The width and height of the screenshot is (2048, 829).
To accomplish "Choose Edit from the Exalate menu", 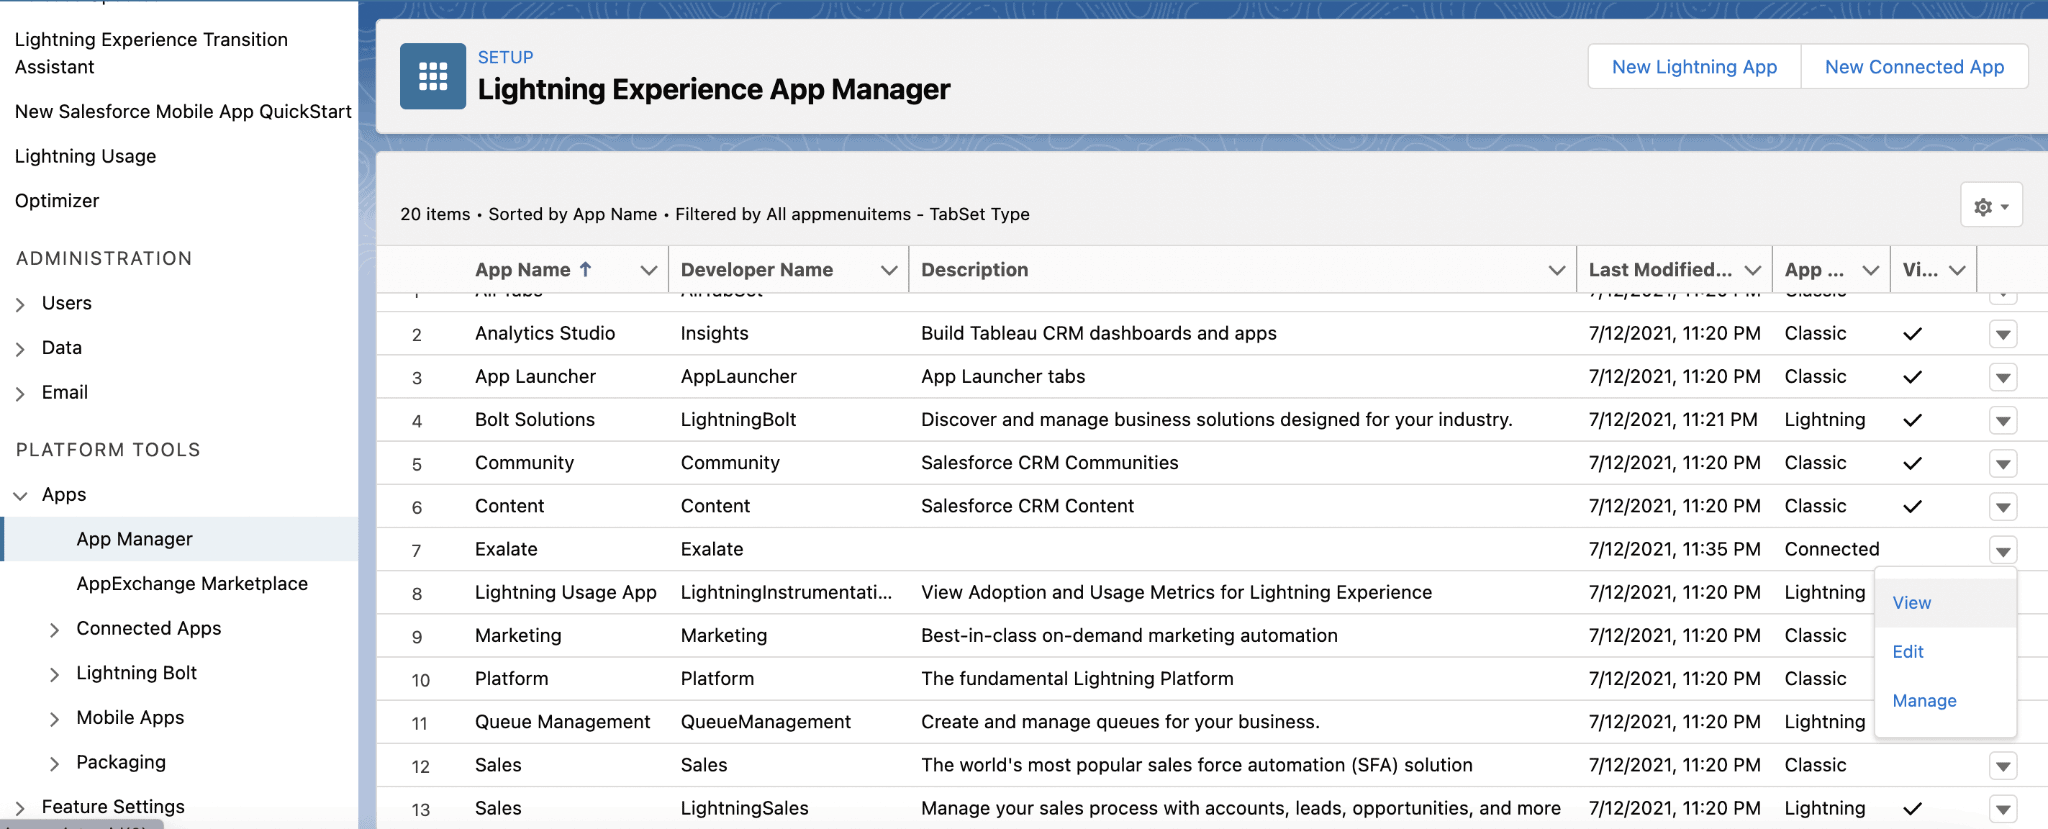I will pyautogui.click(x=1946, y=652).
